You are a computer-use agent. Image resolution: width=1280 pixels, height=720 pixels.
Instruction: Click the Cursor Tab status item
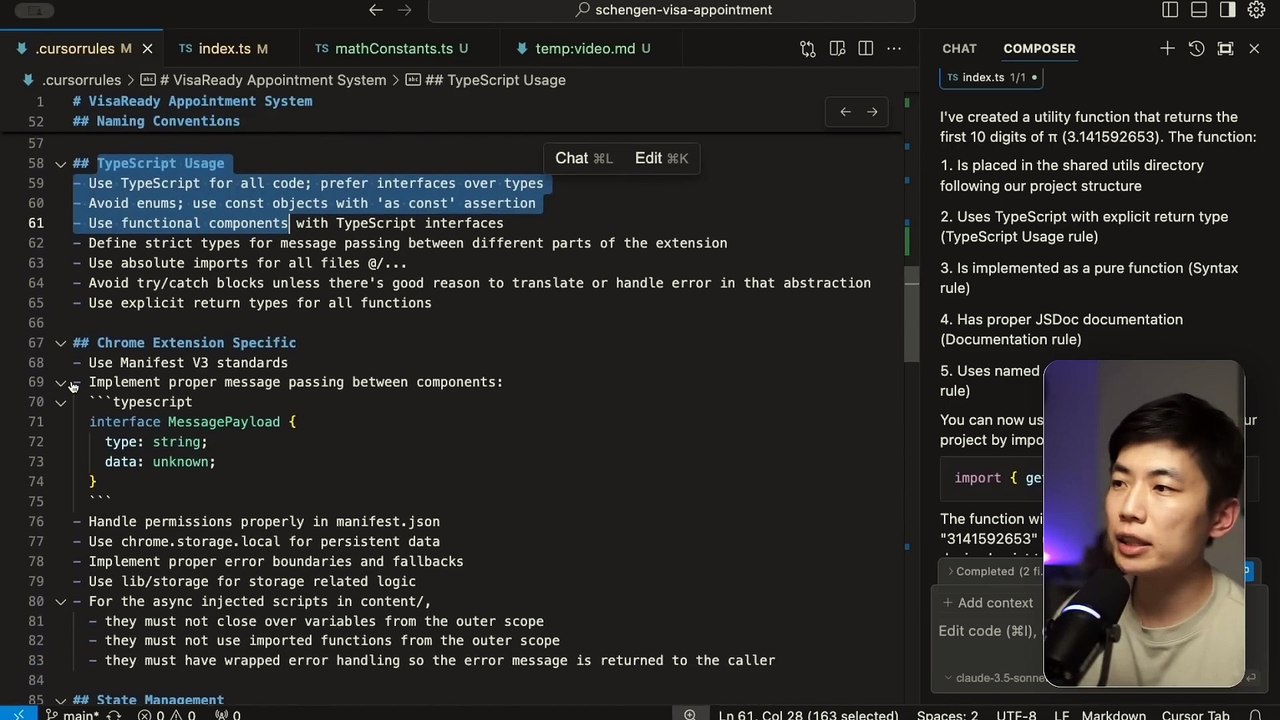[1195, 714]
